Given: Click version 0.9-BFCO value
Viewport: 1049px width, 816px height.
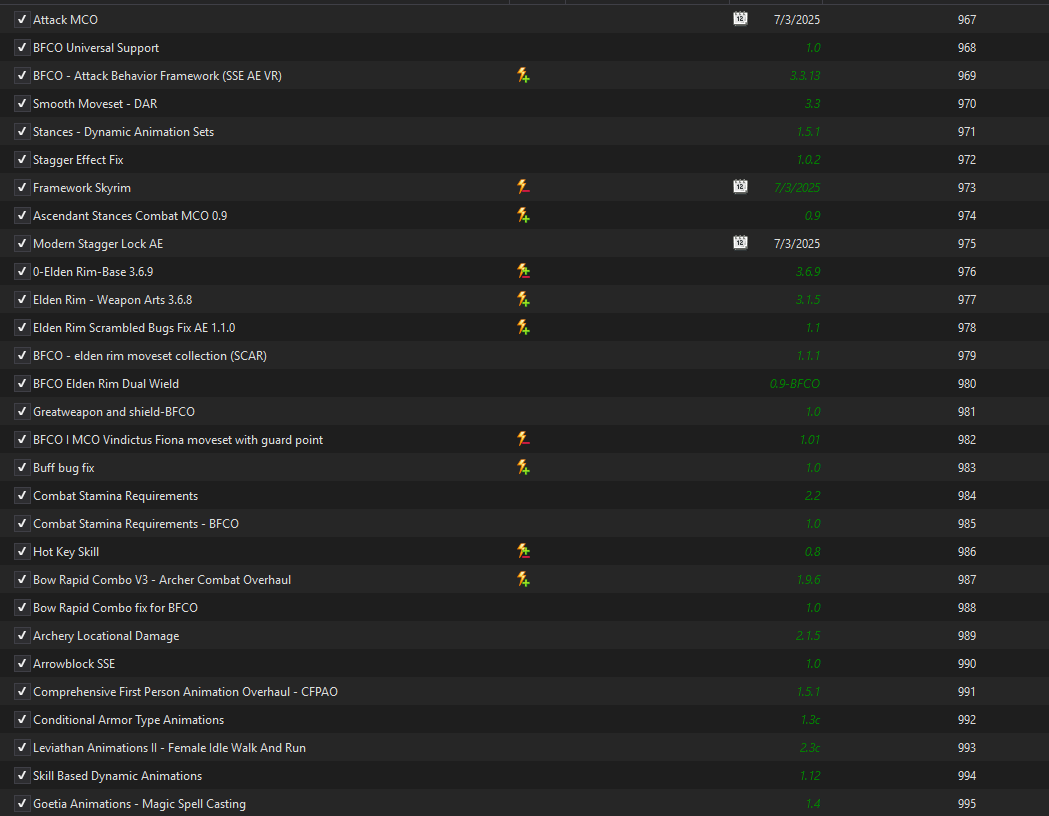Looking at the screenshot, I should (x=795, y=384).
